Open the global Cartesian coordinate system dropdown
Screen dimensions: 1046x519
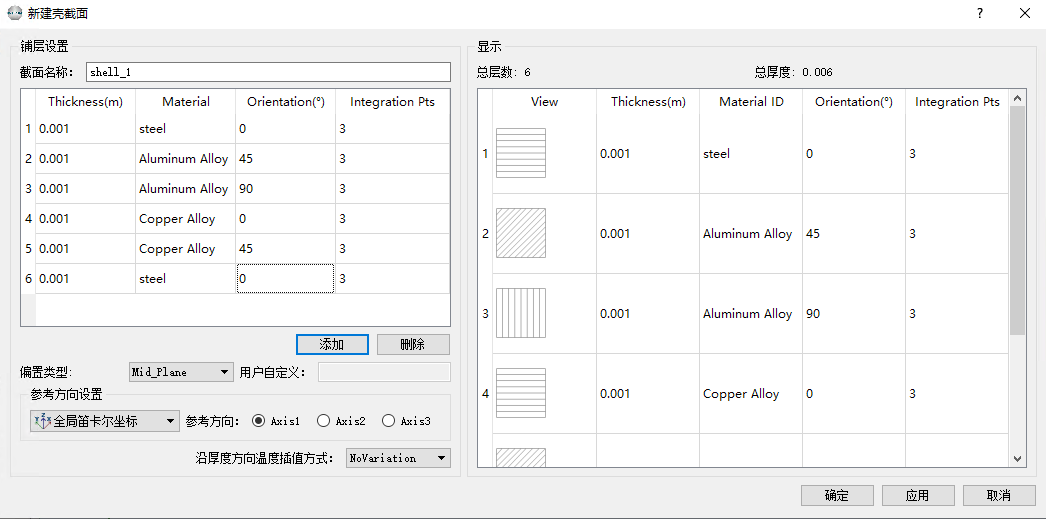coord(105,421)
